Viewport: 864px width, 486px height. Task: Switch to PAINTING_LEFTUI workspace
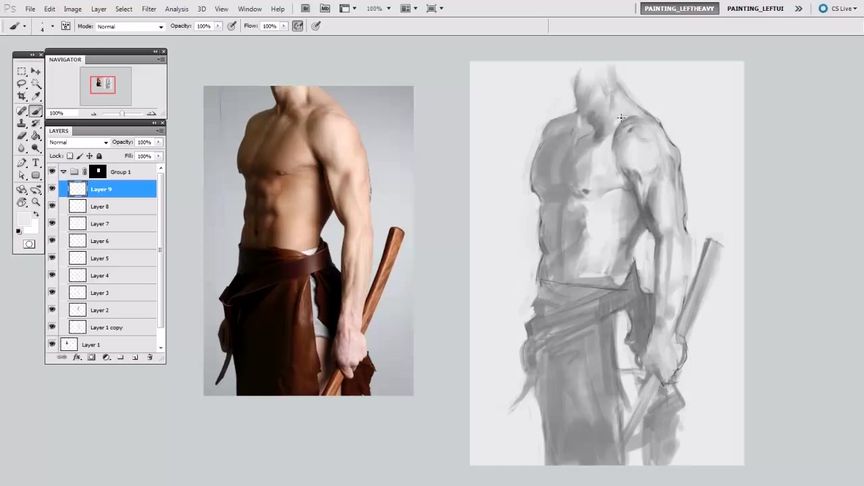point(756,8)
